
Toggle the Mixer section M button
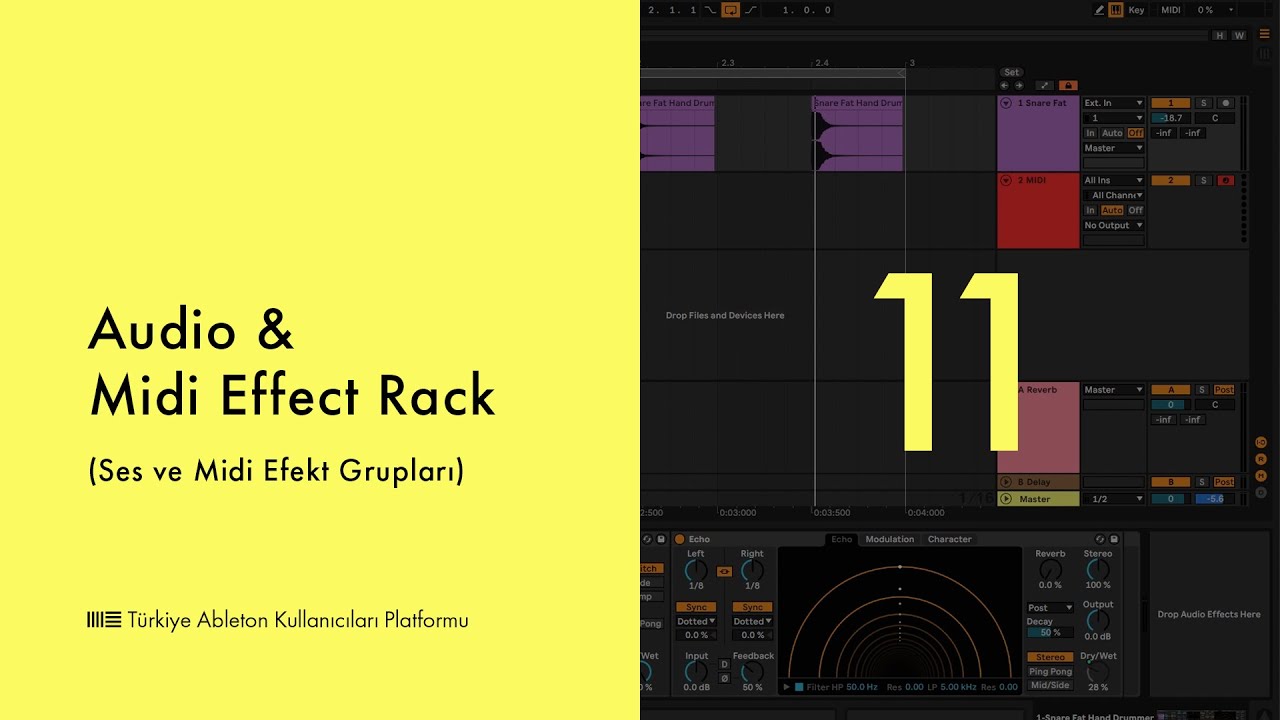click(x=1261, y=476)
